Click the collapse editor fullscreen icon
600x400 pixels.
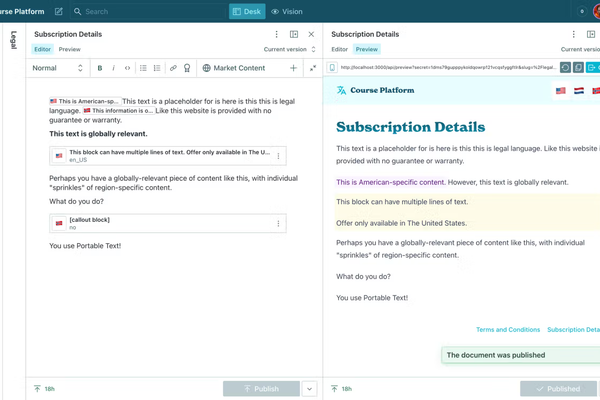[313, 68]
